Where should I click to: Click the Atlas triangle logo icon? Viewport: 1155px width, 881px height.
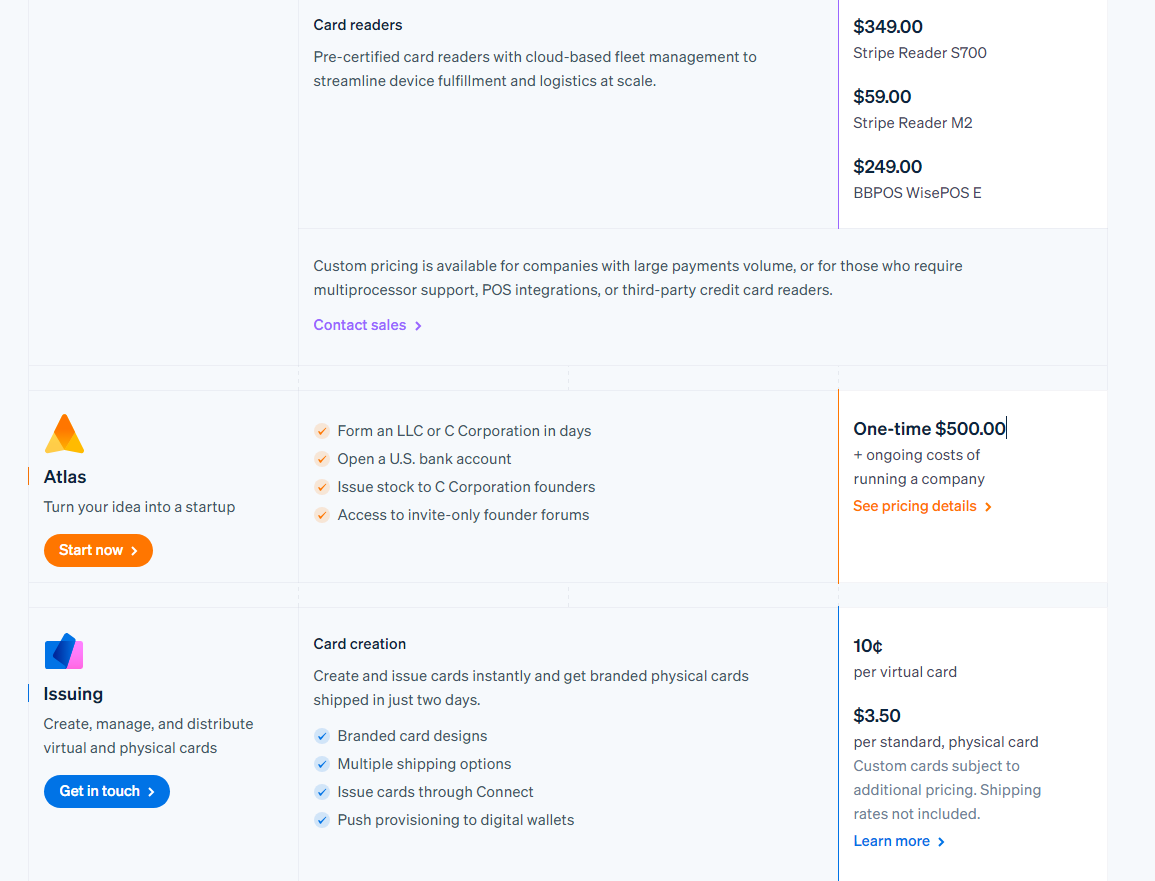63,432
